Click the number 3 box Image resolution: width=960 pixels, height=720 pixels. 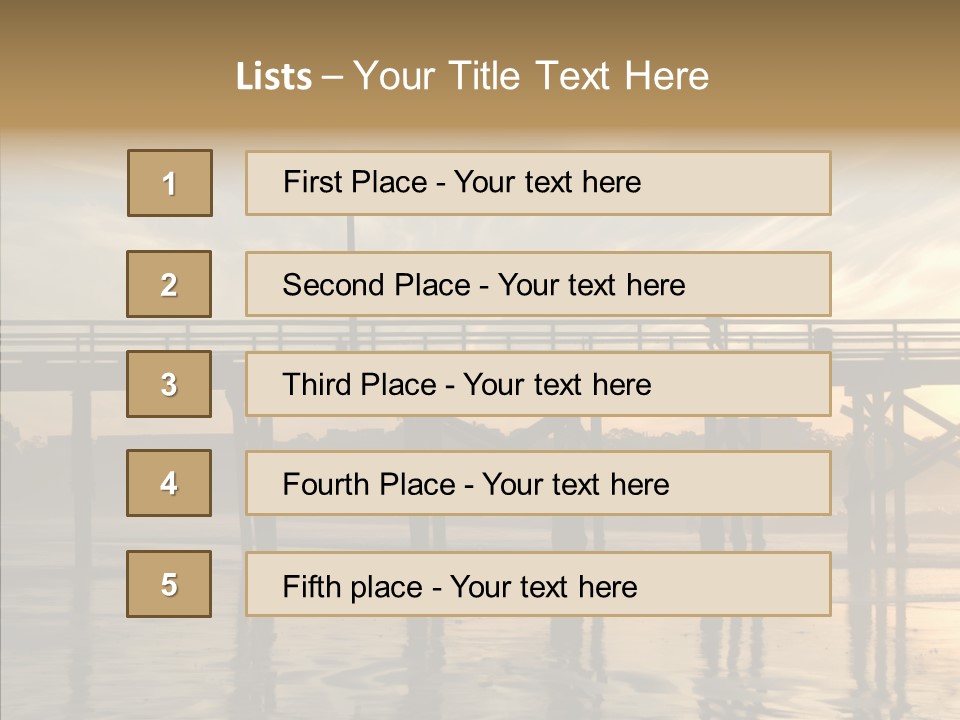tap(169, 384)
